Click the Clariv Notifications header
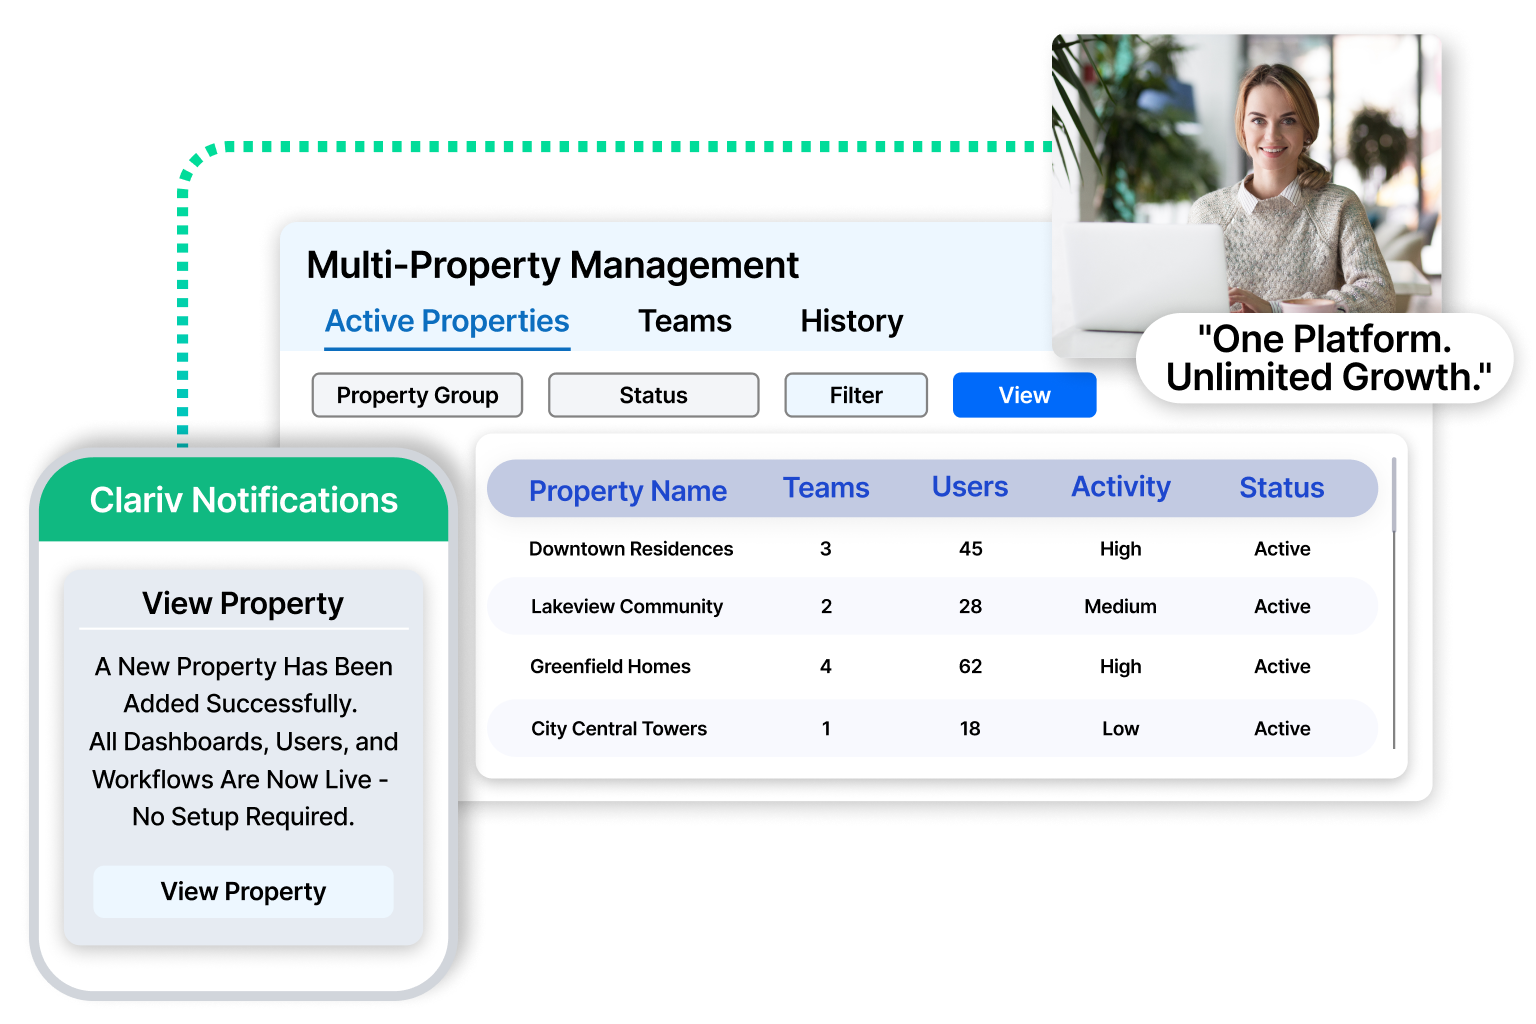1536x1024 pixels. click(x=244, y=500)
